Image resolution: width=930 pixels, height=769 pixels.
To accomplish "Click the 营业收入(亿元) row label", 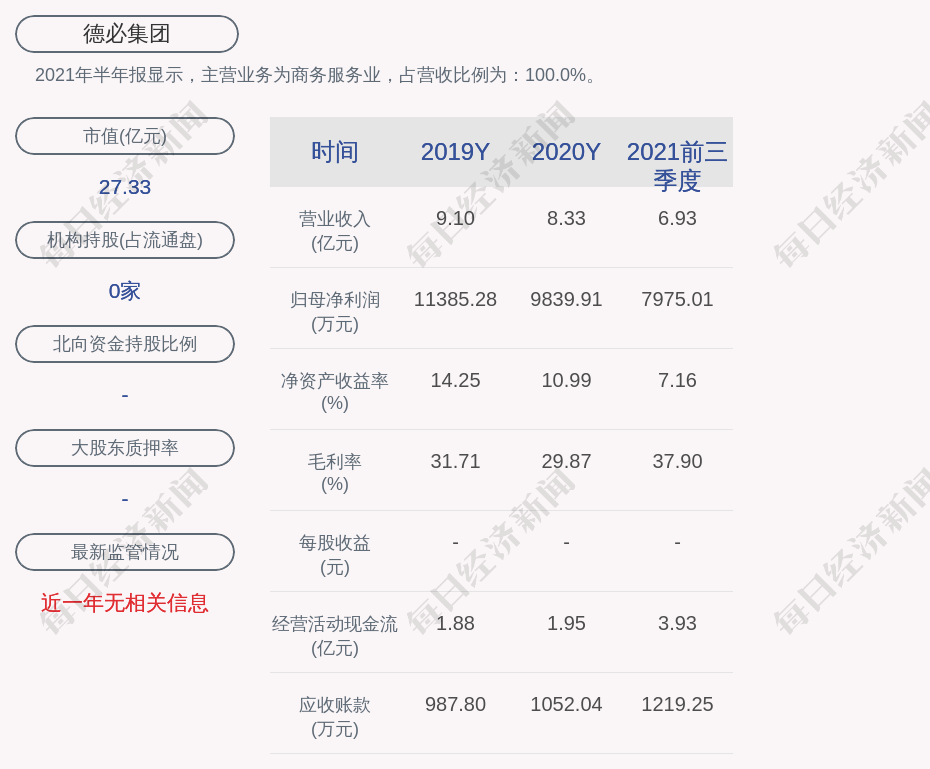I will click(x=335, y=231).
